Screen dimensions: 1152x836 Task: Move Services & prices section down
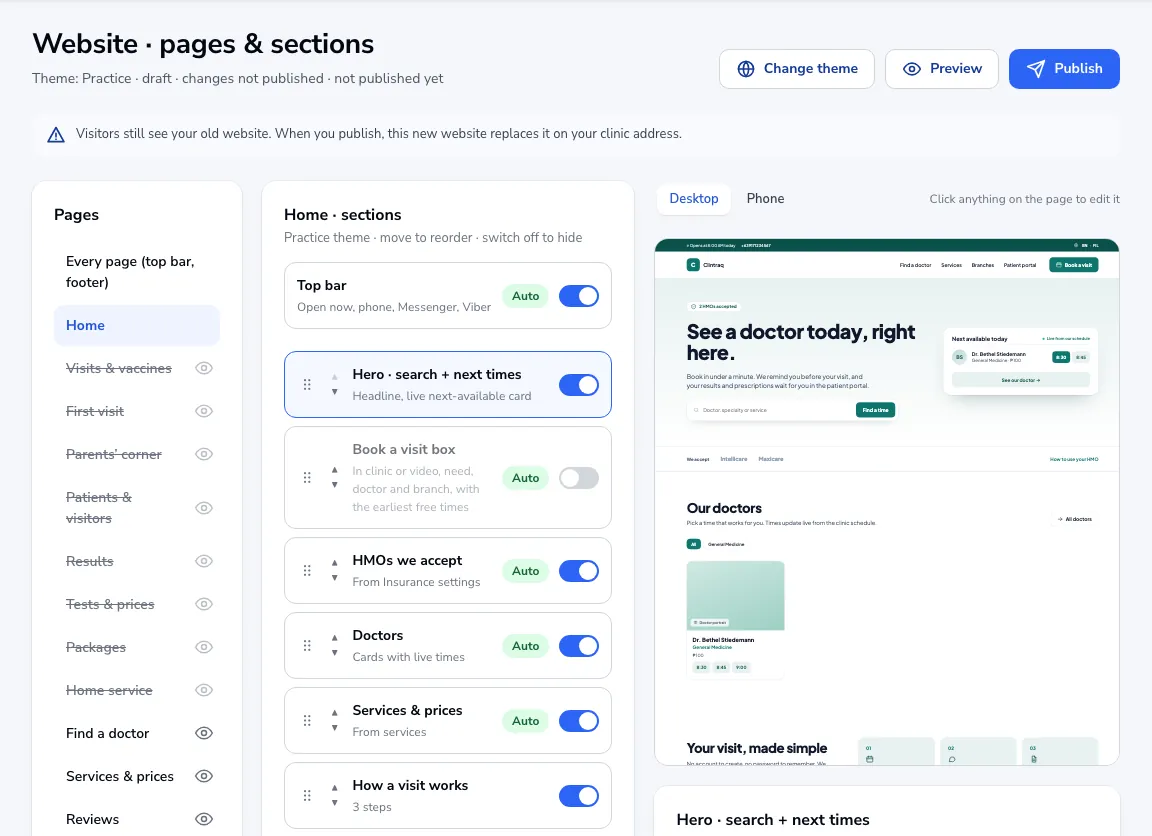coord(335,728)
